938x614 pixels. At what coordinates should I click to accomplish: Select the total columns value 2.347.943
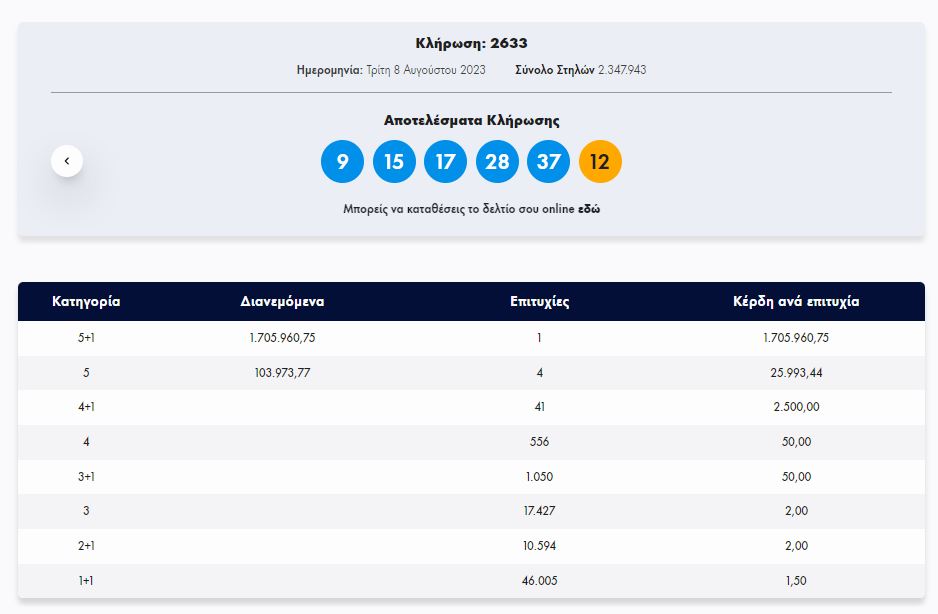[622, 70]
